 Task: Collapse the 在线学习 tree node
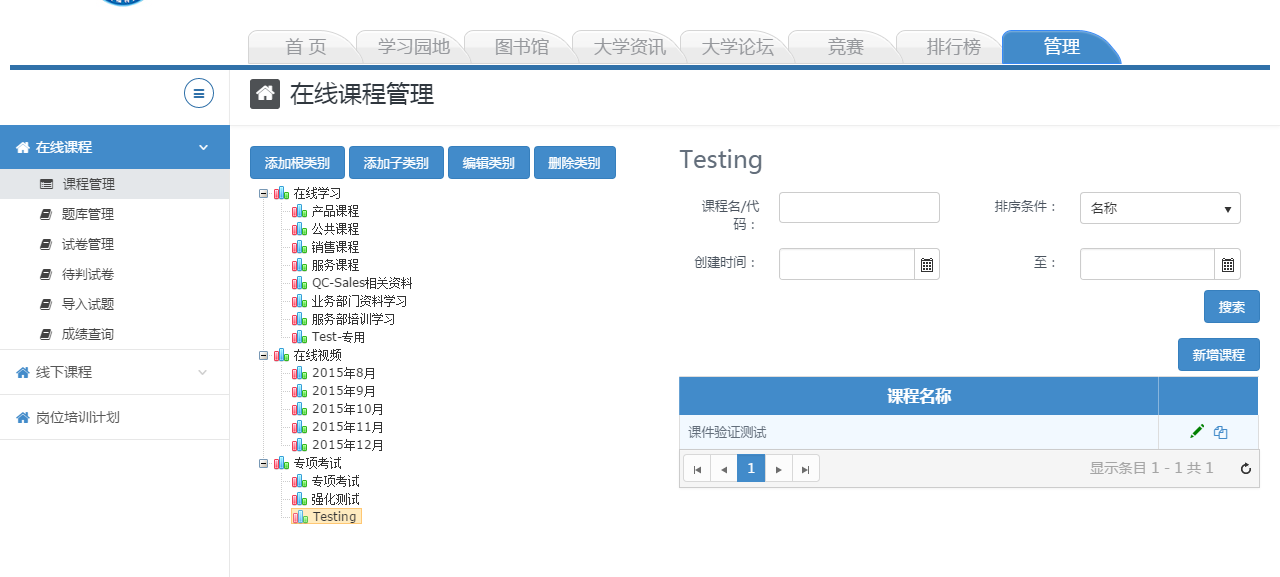[264, 193]
